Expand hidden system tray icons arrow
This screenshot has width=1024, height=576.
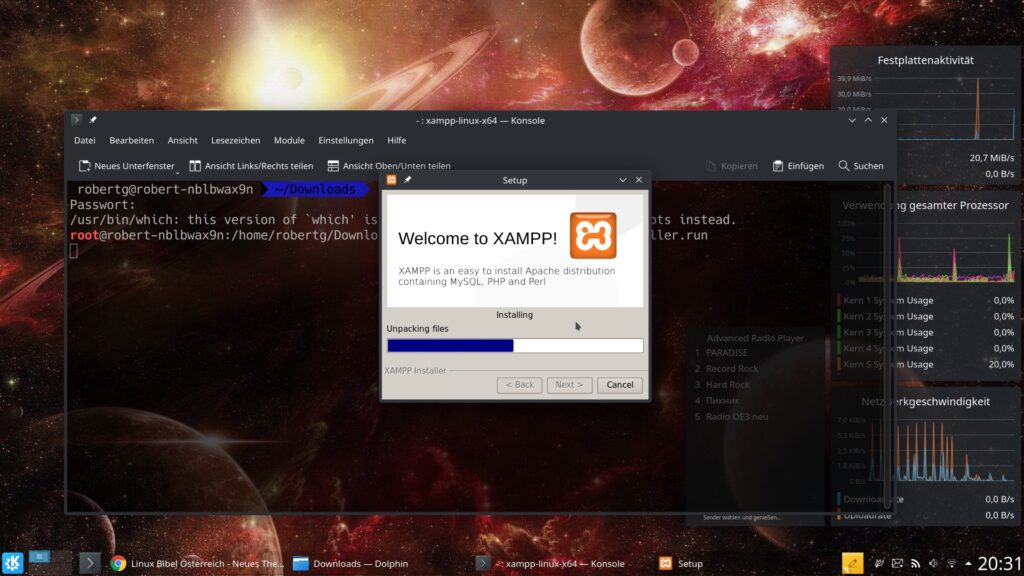(x=968, y=563)
